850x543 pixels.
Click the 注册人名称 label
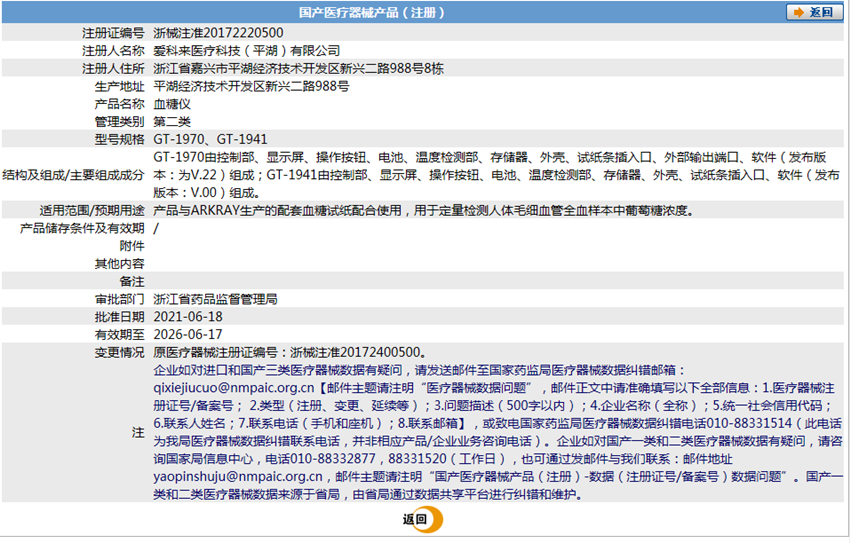click(x=113, y=51)
